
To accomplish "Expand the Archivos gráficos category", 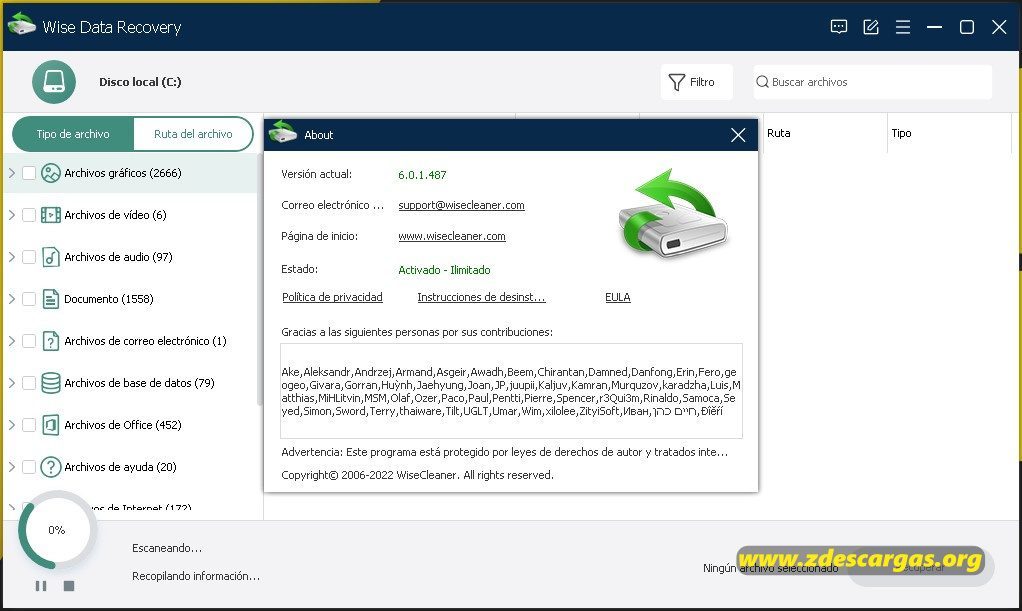I will [12, 173].
